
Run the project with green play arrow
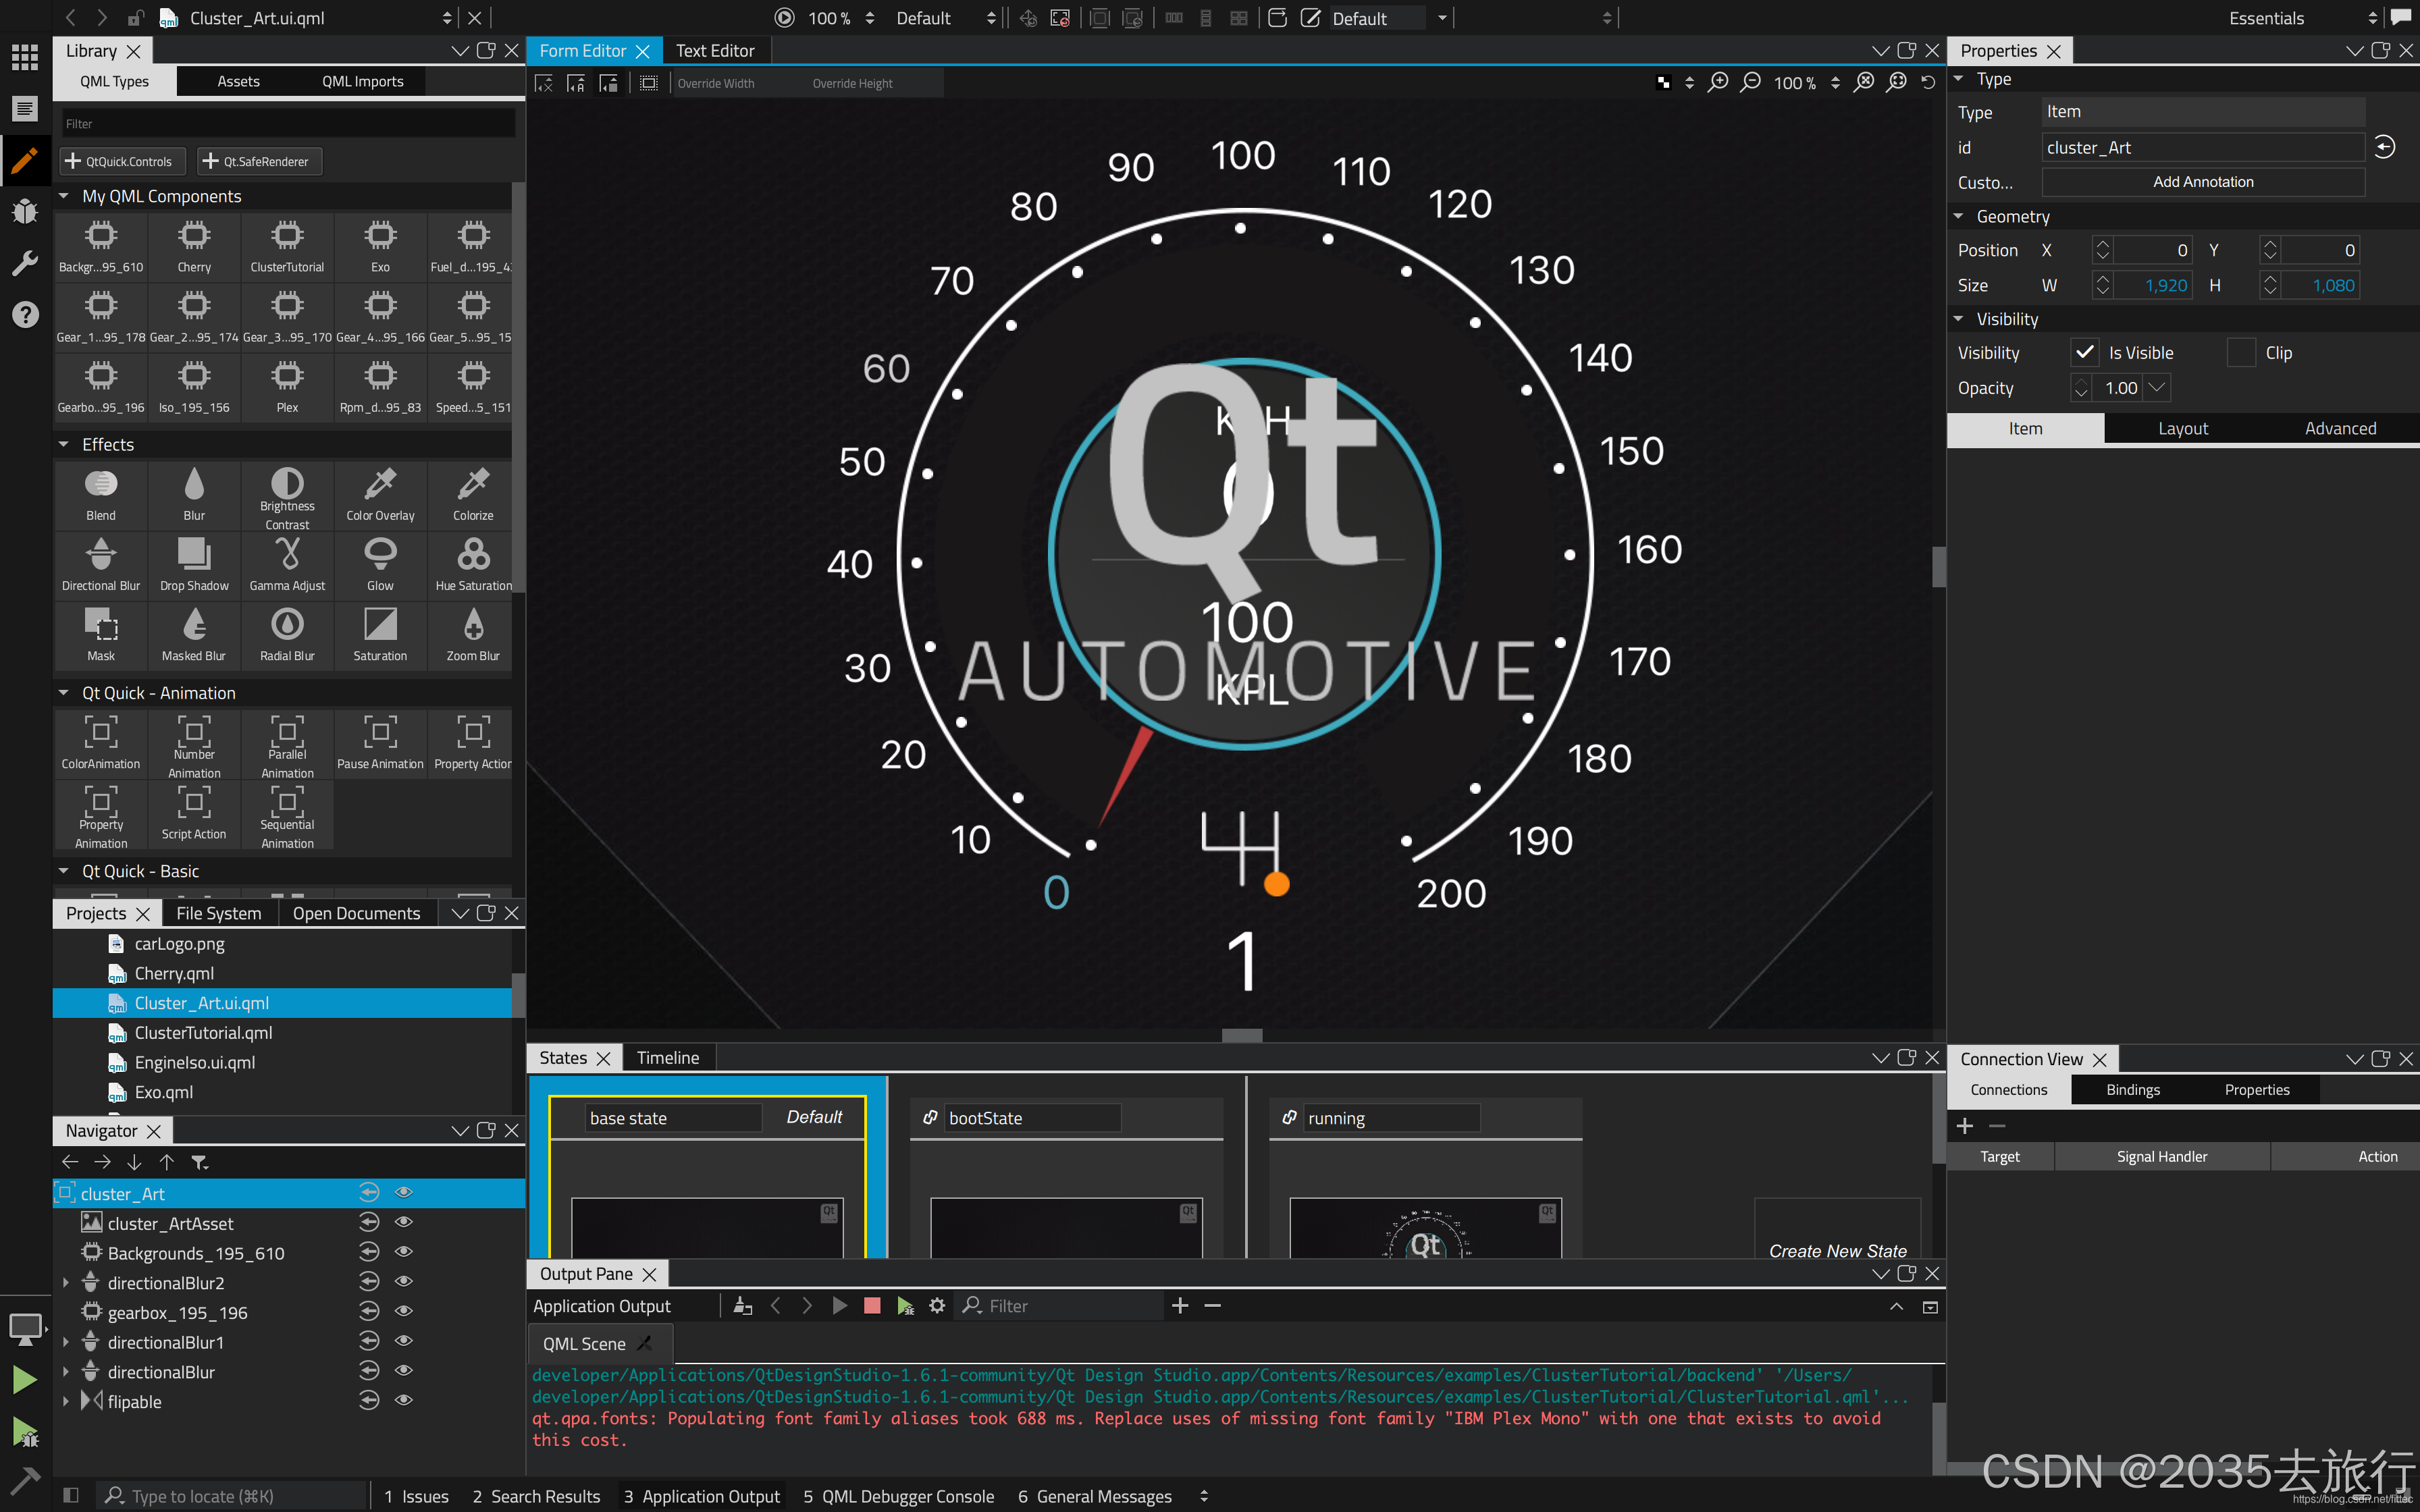[25, 1380]
